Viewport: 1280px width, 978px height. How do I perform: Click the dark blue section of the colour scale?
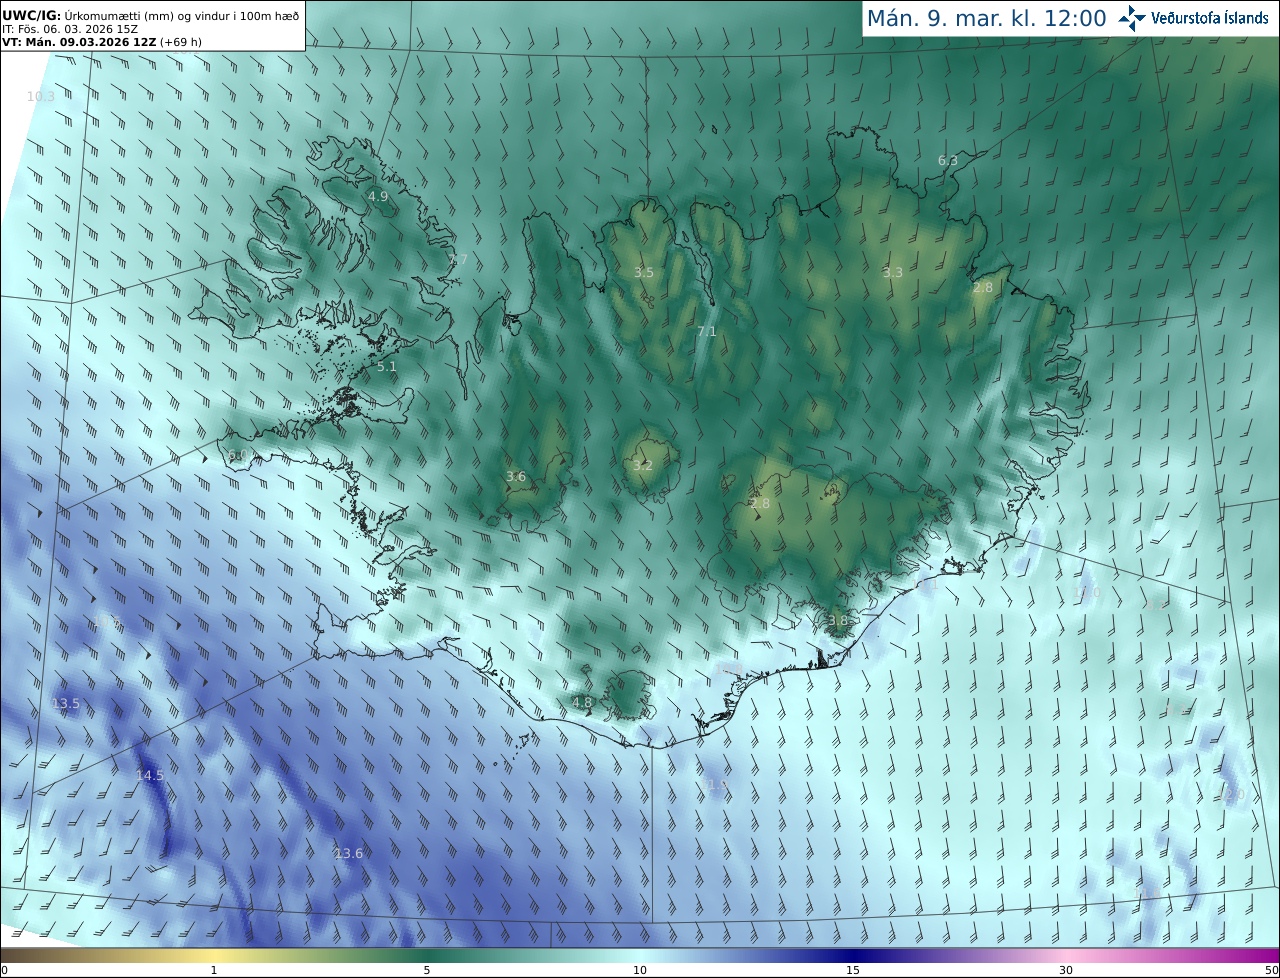click(x=855, y=955)
